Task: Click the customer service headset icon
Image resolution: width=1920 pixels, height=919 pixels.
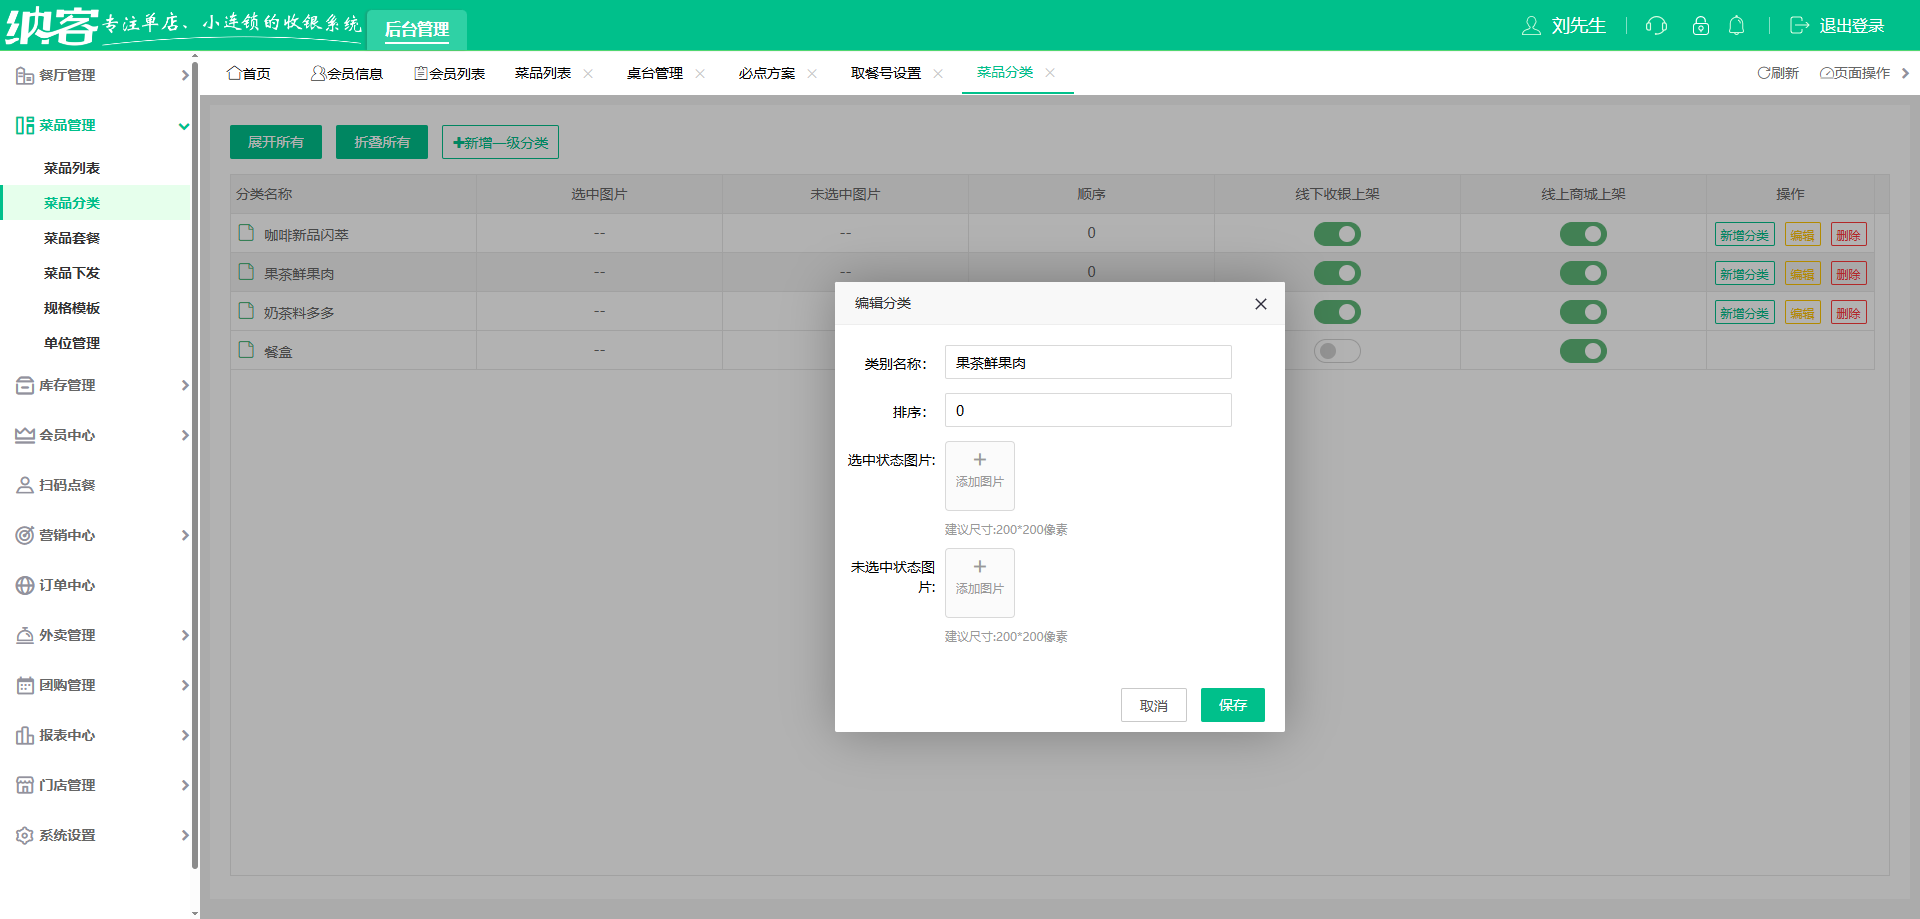Action: [1656, 26]
